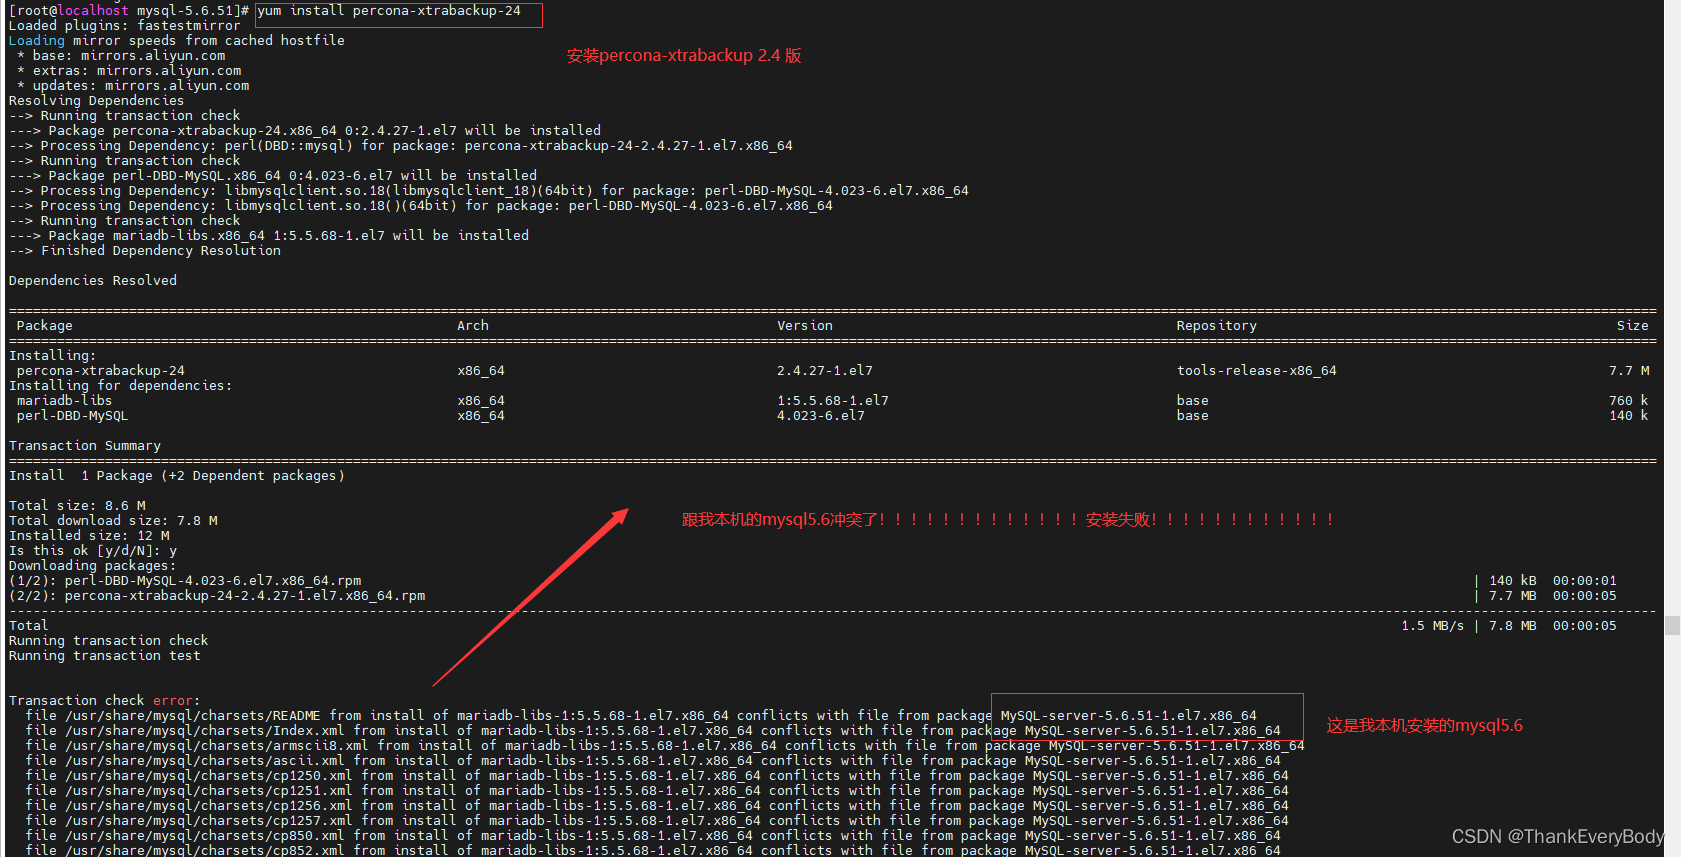Click the charsets/cp1257.xml conflict line
Viewport: 1681px width, 857px height.
click(657, 821)
